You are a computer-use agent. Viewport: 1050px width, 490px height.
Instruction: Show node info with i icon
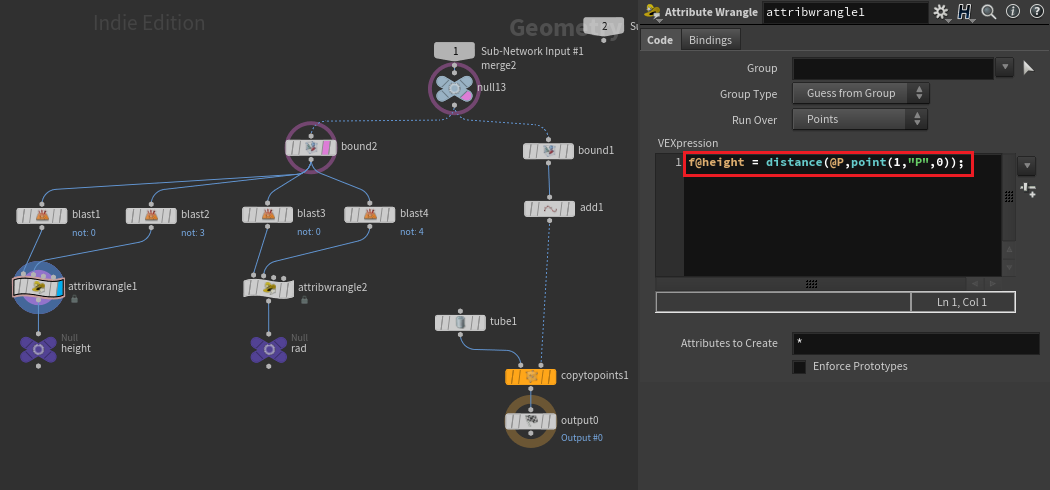click(1012, 11)
